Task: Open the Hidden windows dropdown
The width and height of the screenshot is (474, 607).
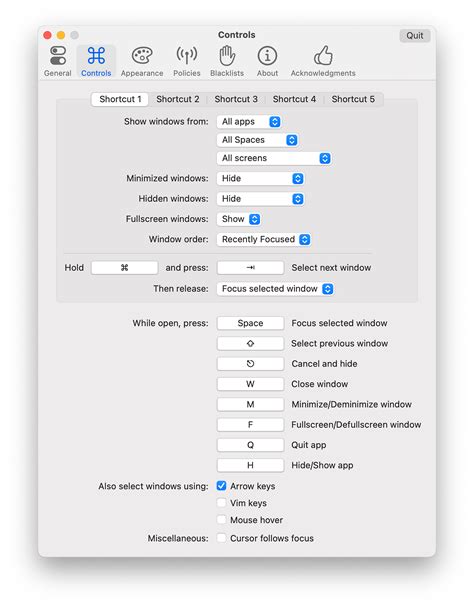Action: click(x=260, y=199)
